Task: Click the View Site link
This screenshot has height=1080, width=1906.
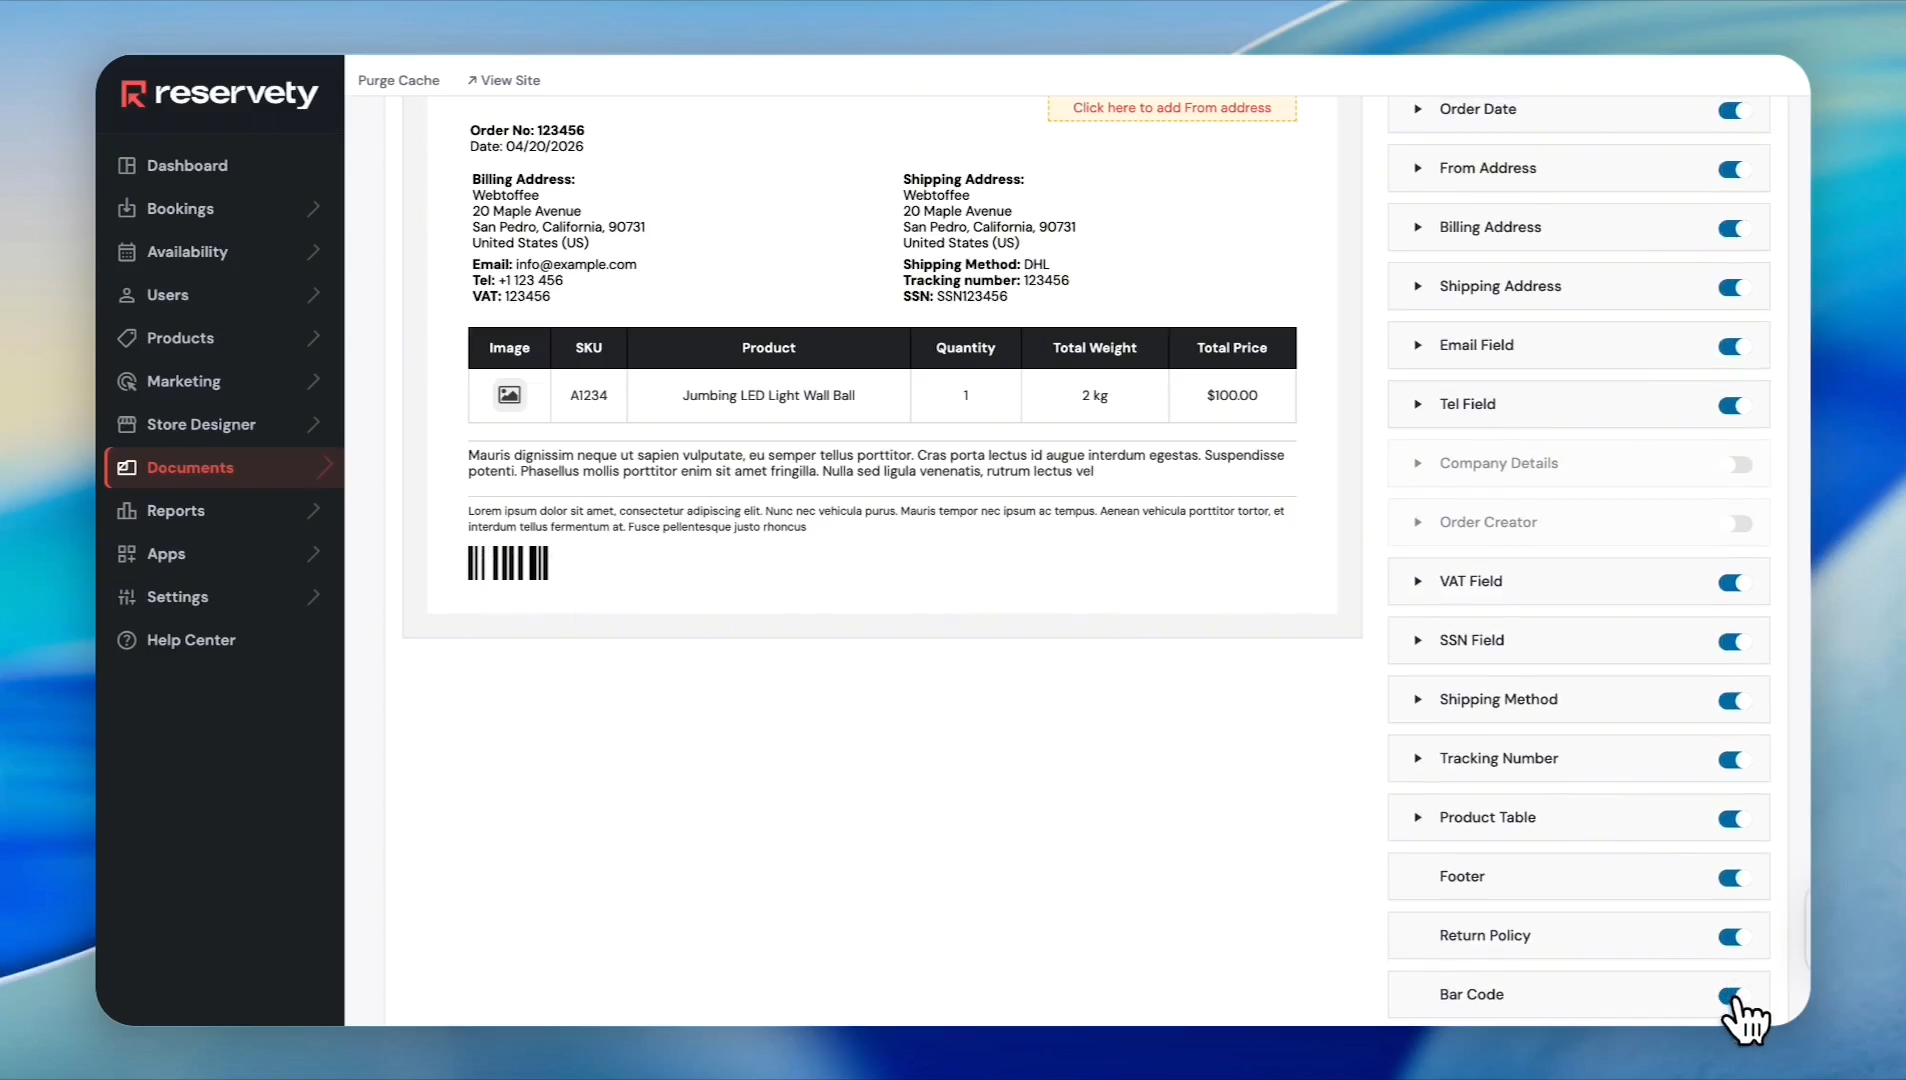Action: pos(504,80)
